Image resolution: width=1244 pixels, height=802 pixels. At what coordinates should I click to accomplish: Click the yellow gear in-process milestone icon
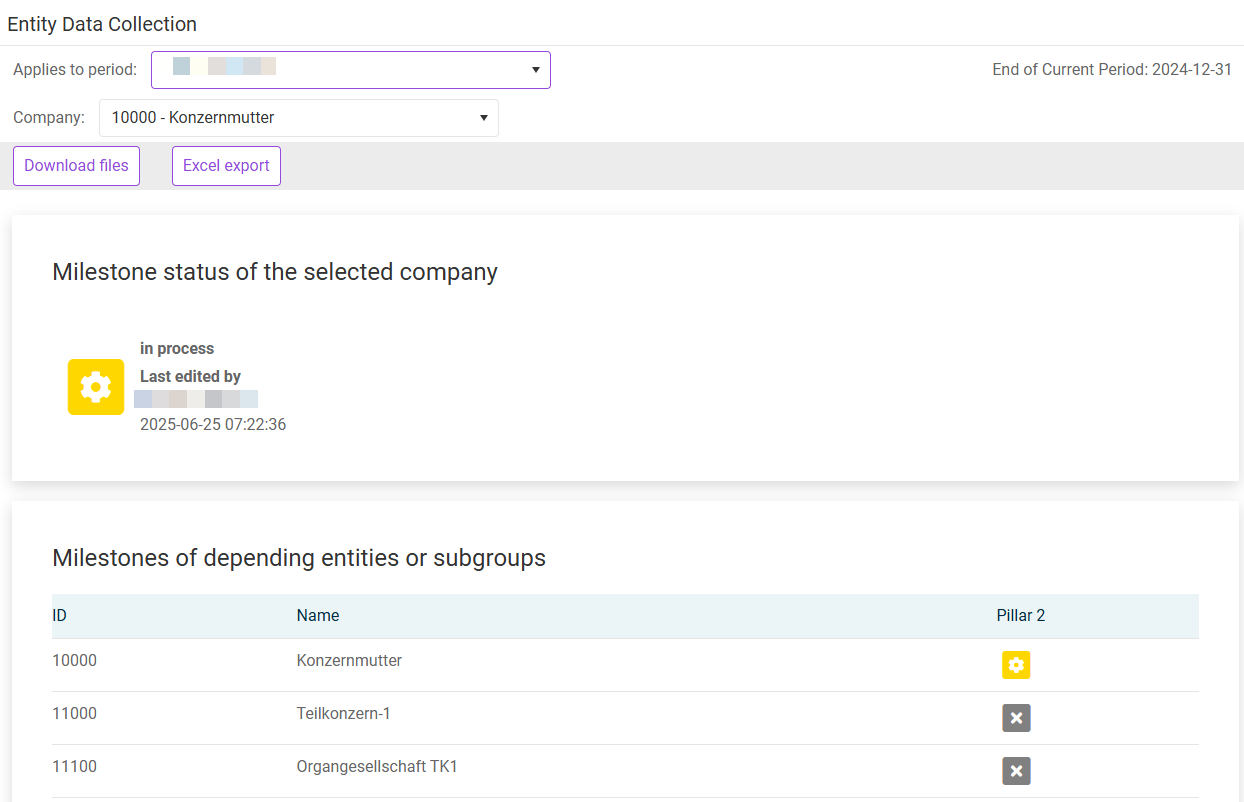pyautogui.click(x=96, y=387)
